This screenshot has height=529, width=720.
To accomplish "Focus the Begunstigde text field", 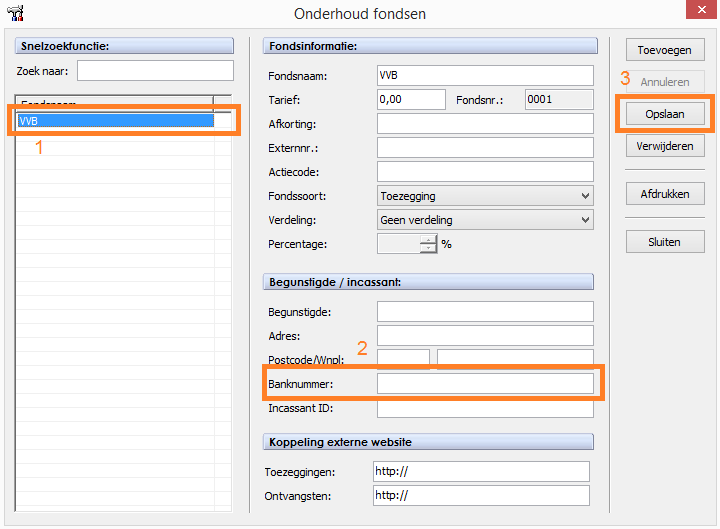I will (485, 311).
